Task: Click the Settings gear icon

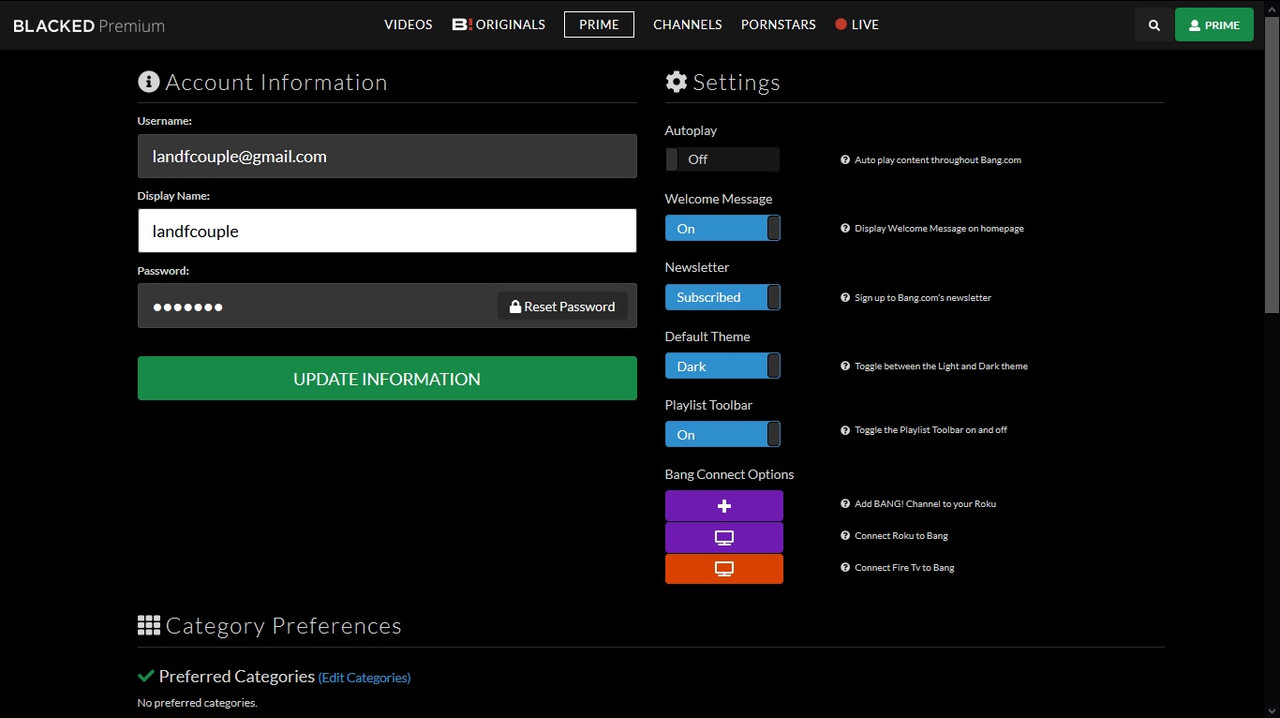Action: 677,82
